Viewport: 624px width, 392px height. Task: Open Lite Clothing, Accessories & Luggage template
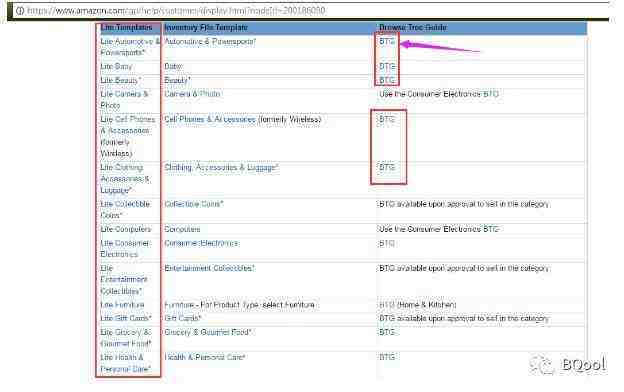[125, 179]
